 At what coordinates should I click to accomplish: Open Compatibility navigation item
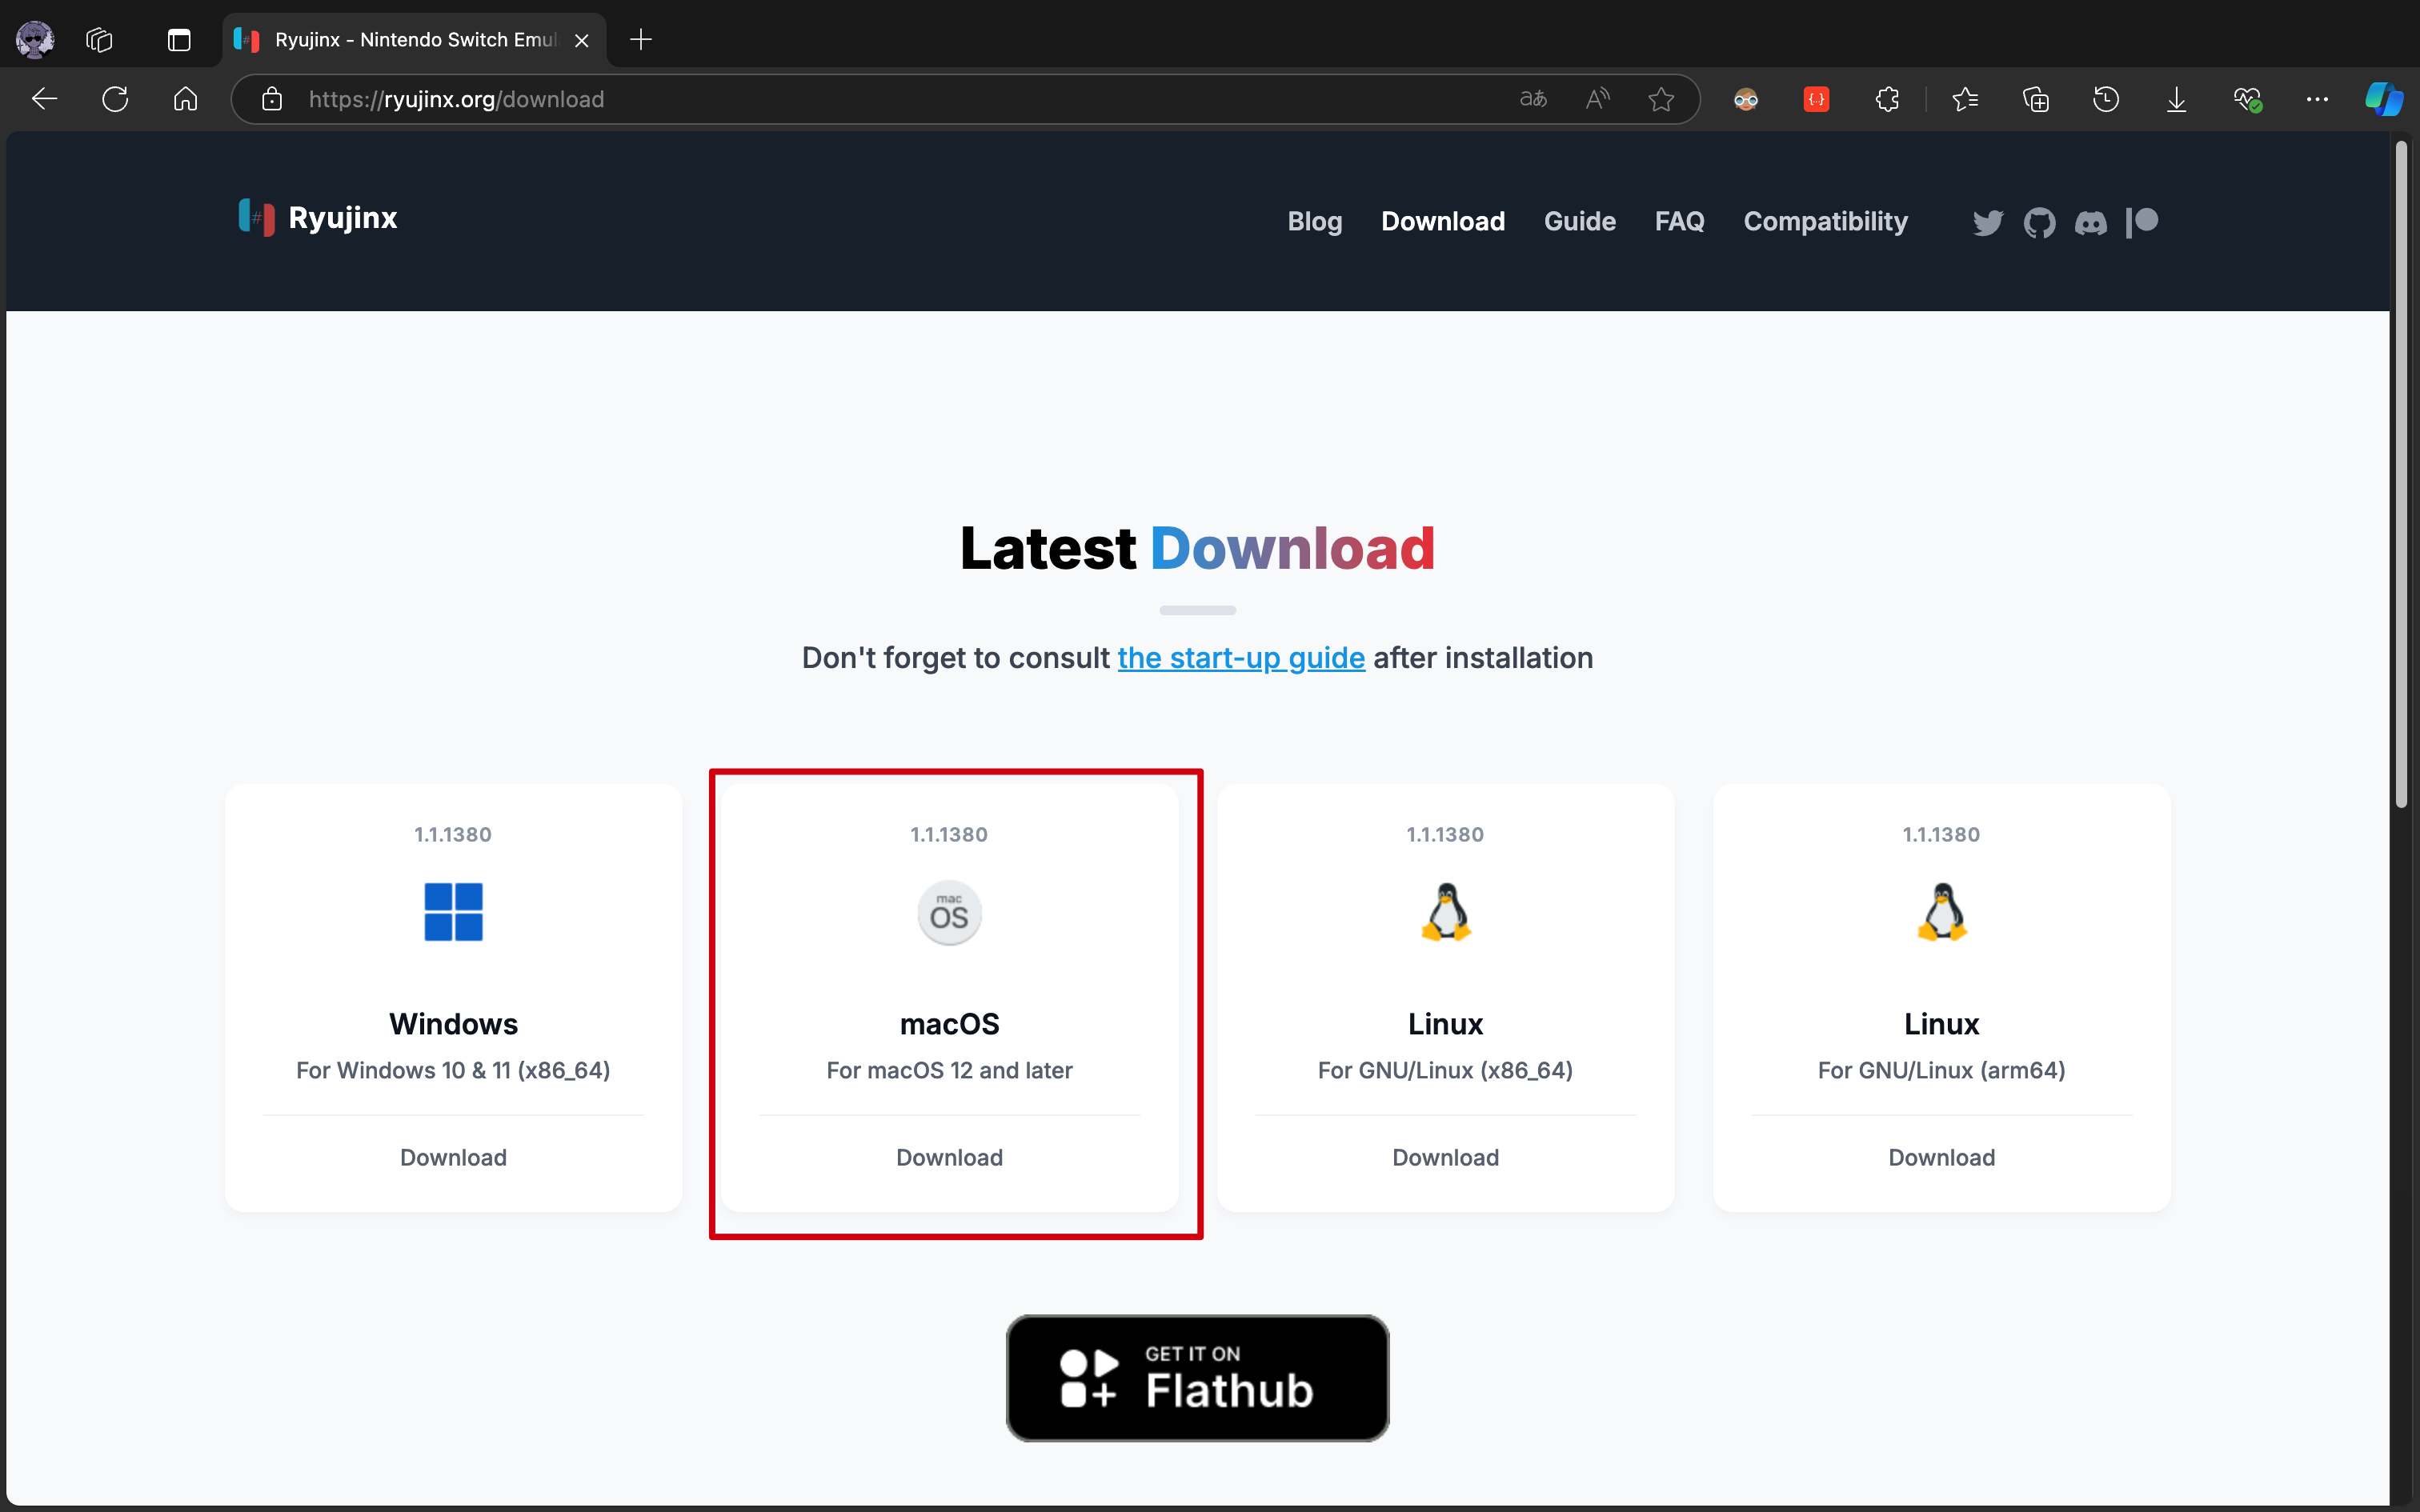pyautogui.click(x=1825, y=221)
